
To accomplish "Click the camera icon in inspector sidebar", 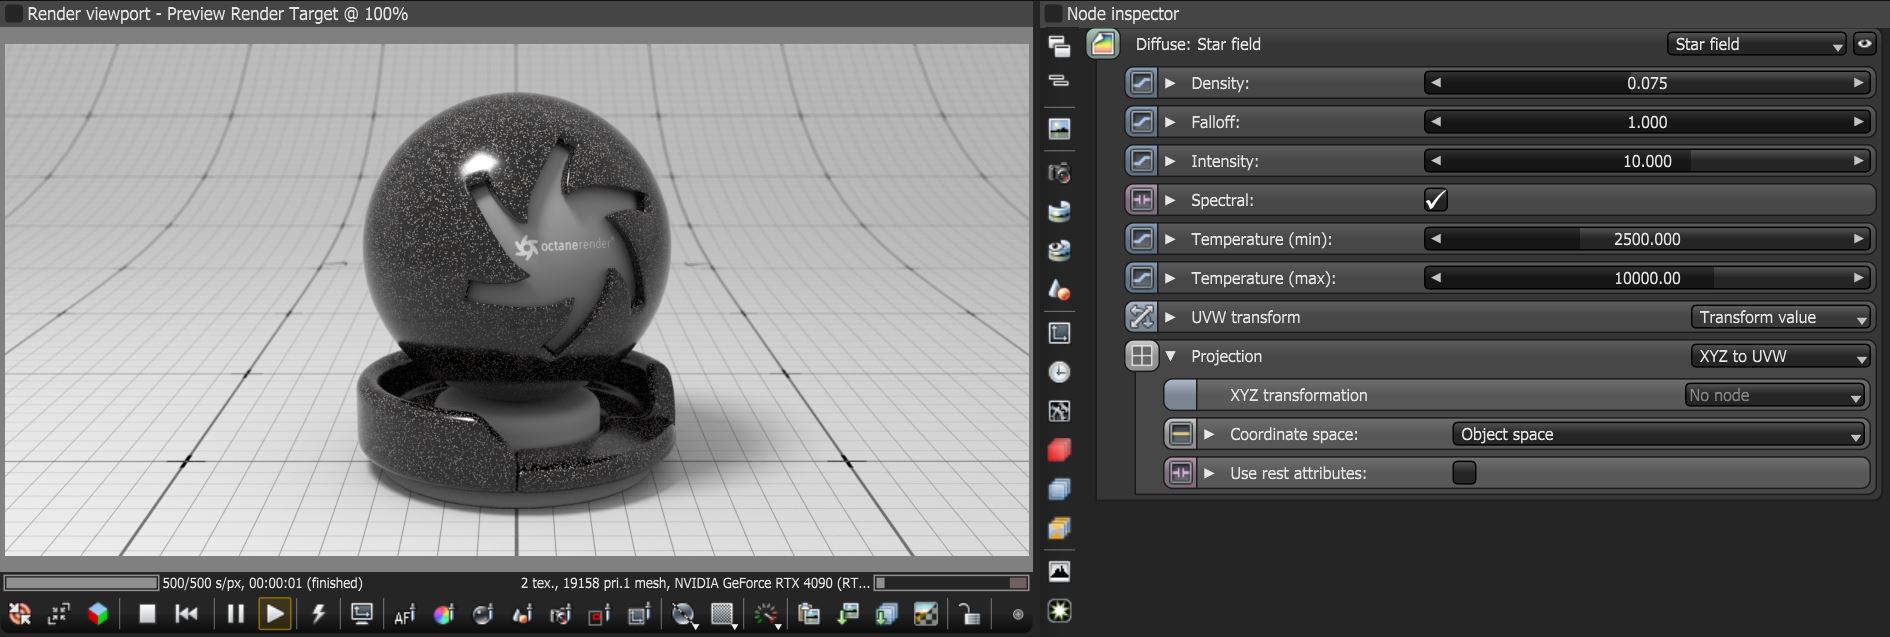I will point(1059,173).
